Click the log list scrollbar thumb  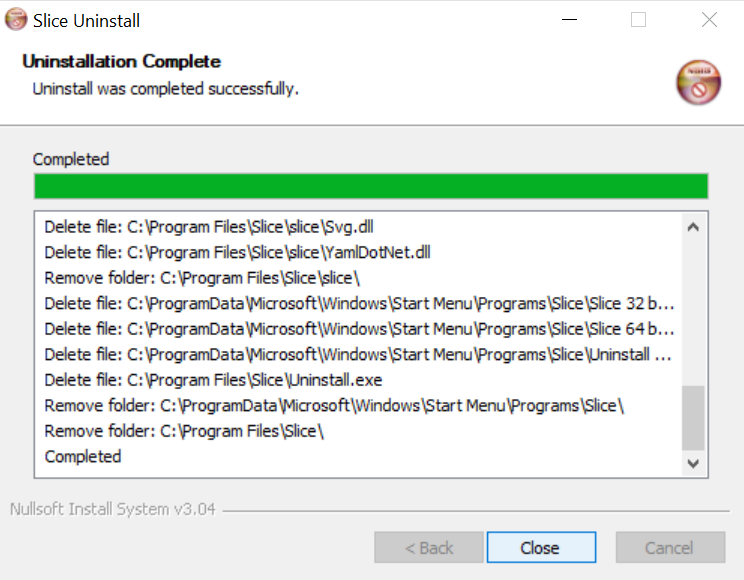[692, 418]
